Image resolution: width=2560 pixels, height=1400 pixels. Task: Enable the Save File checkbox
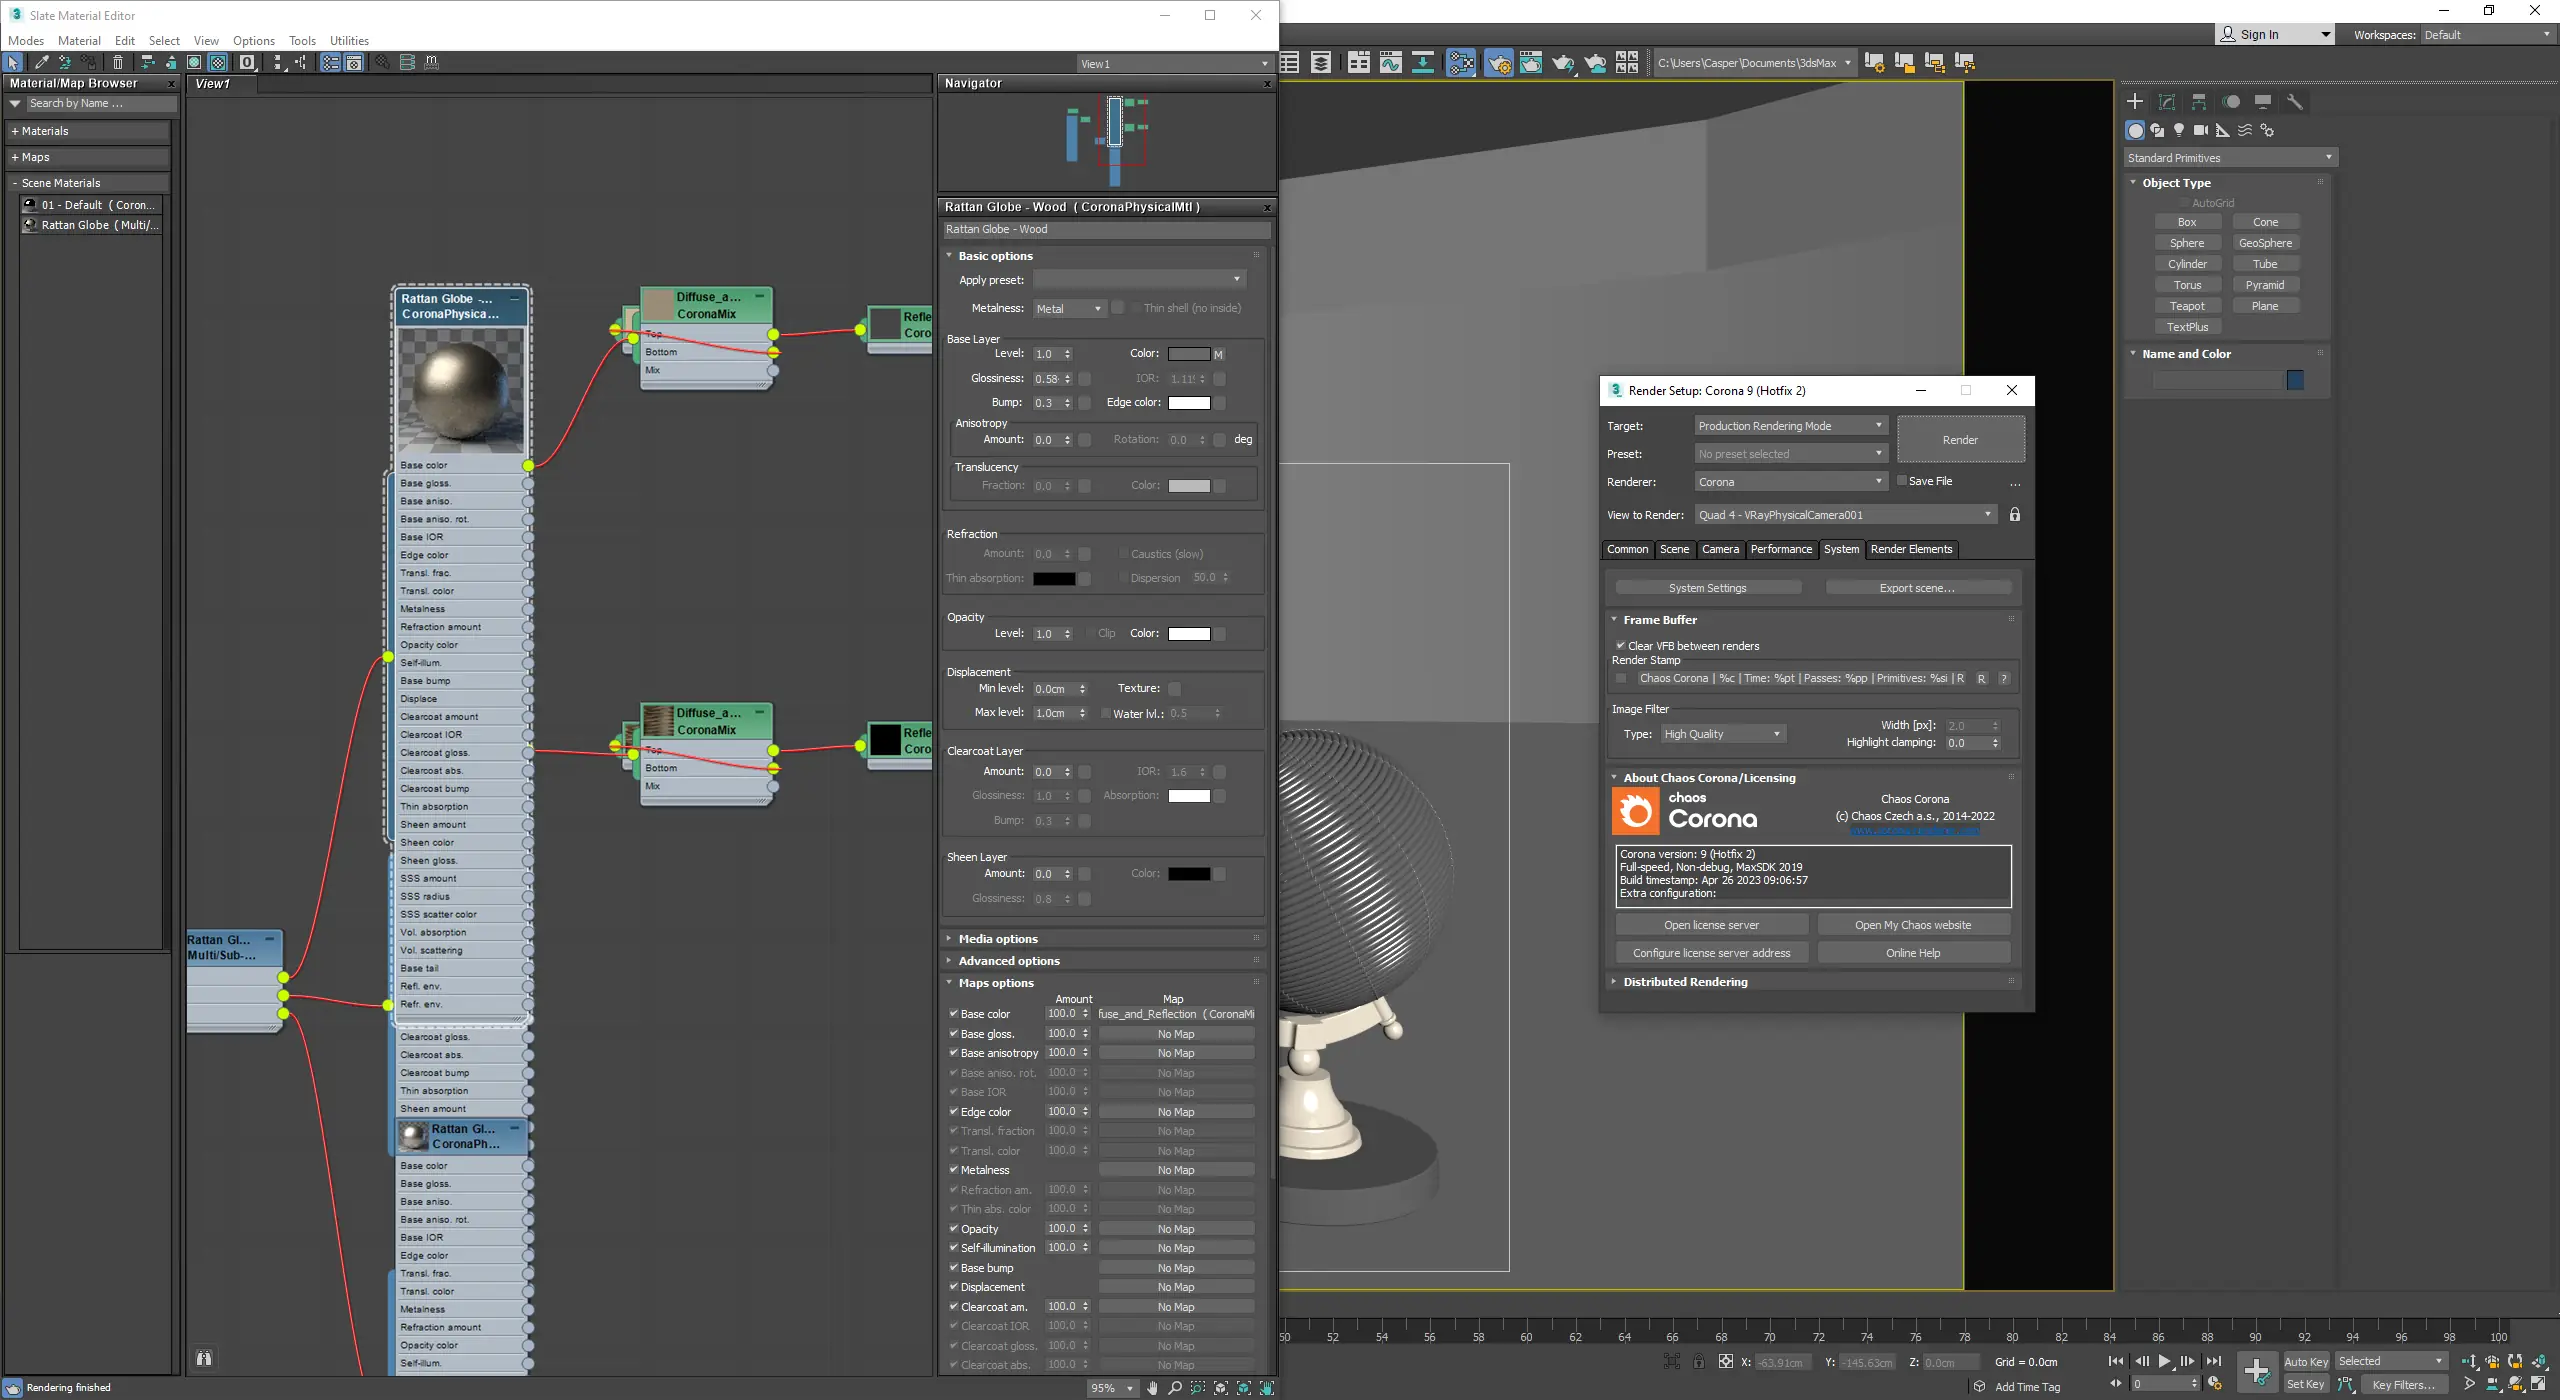coord(1902,481)
